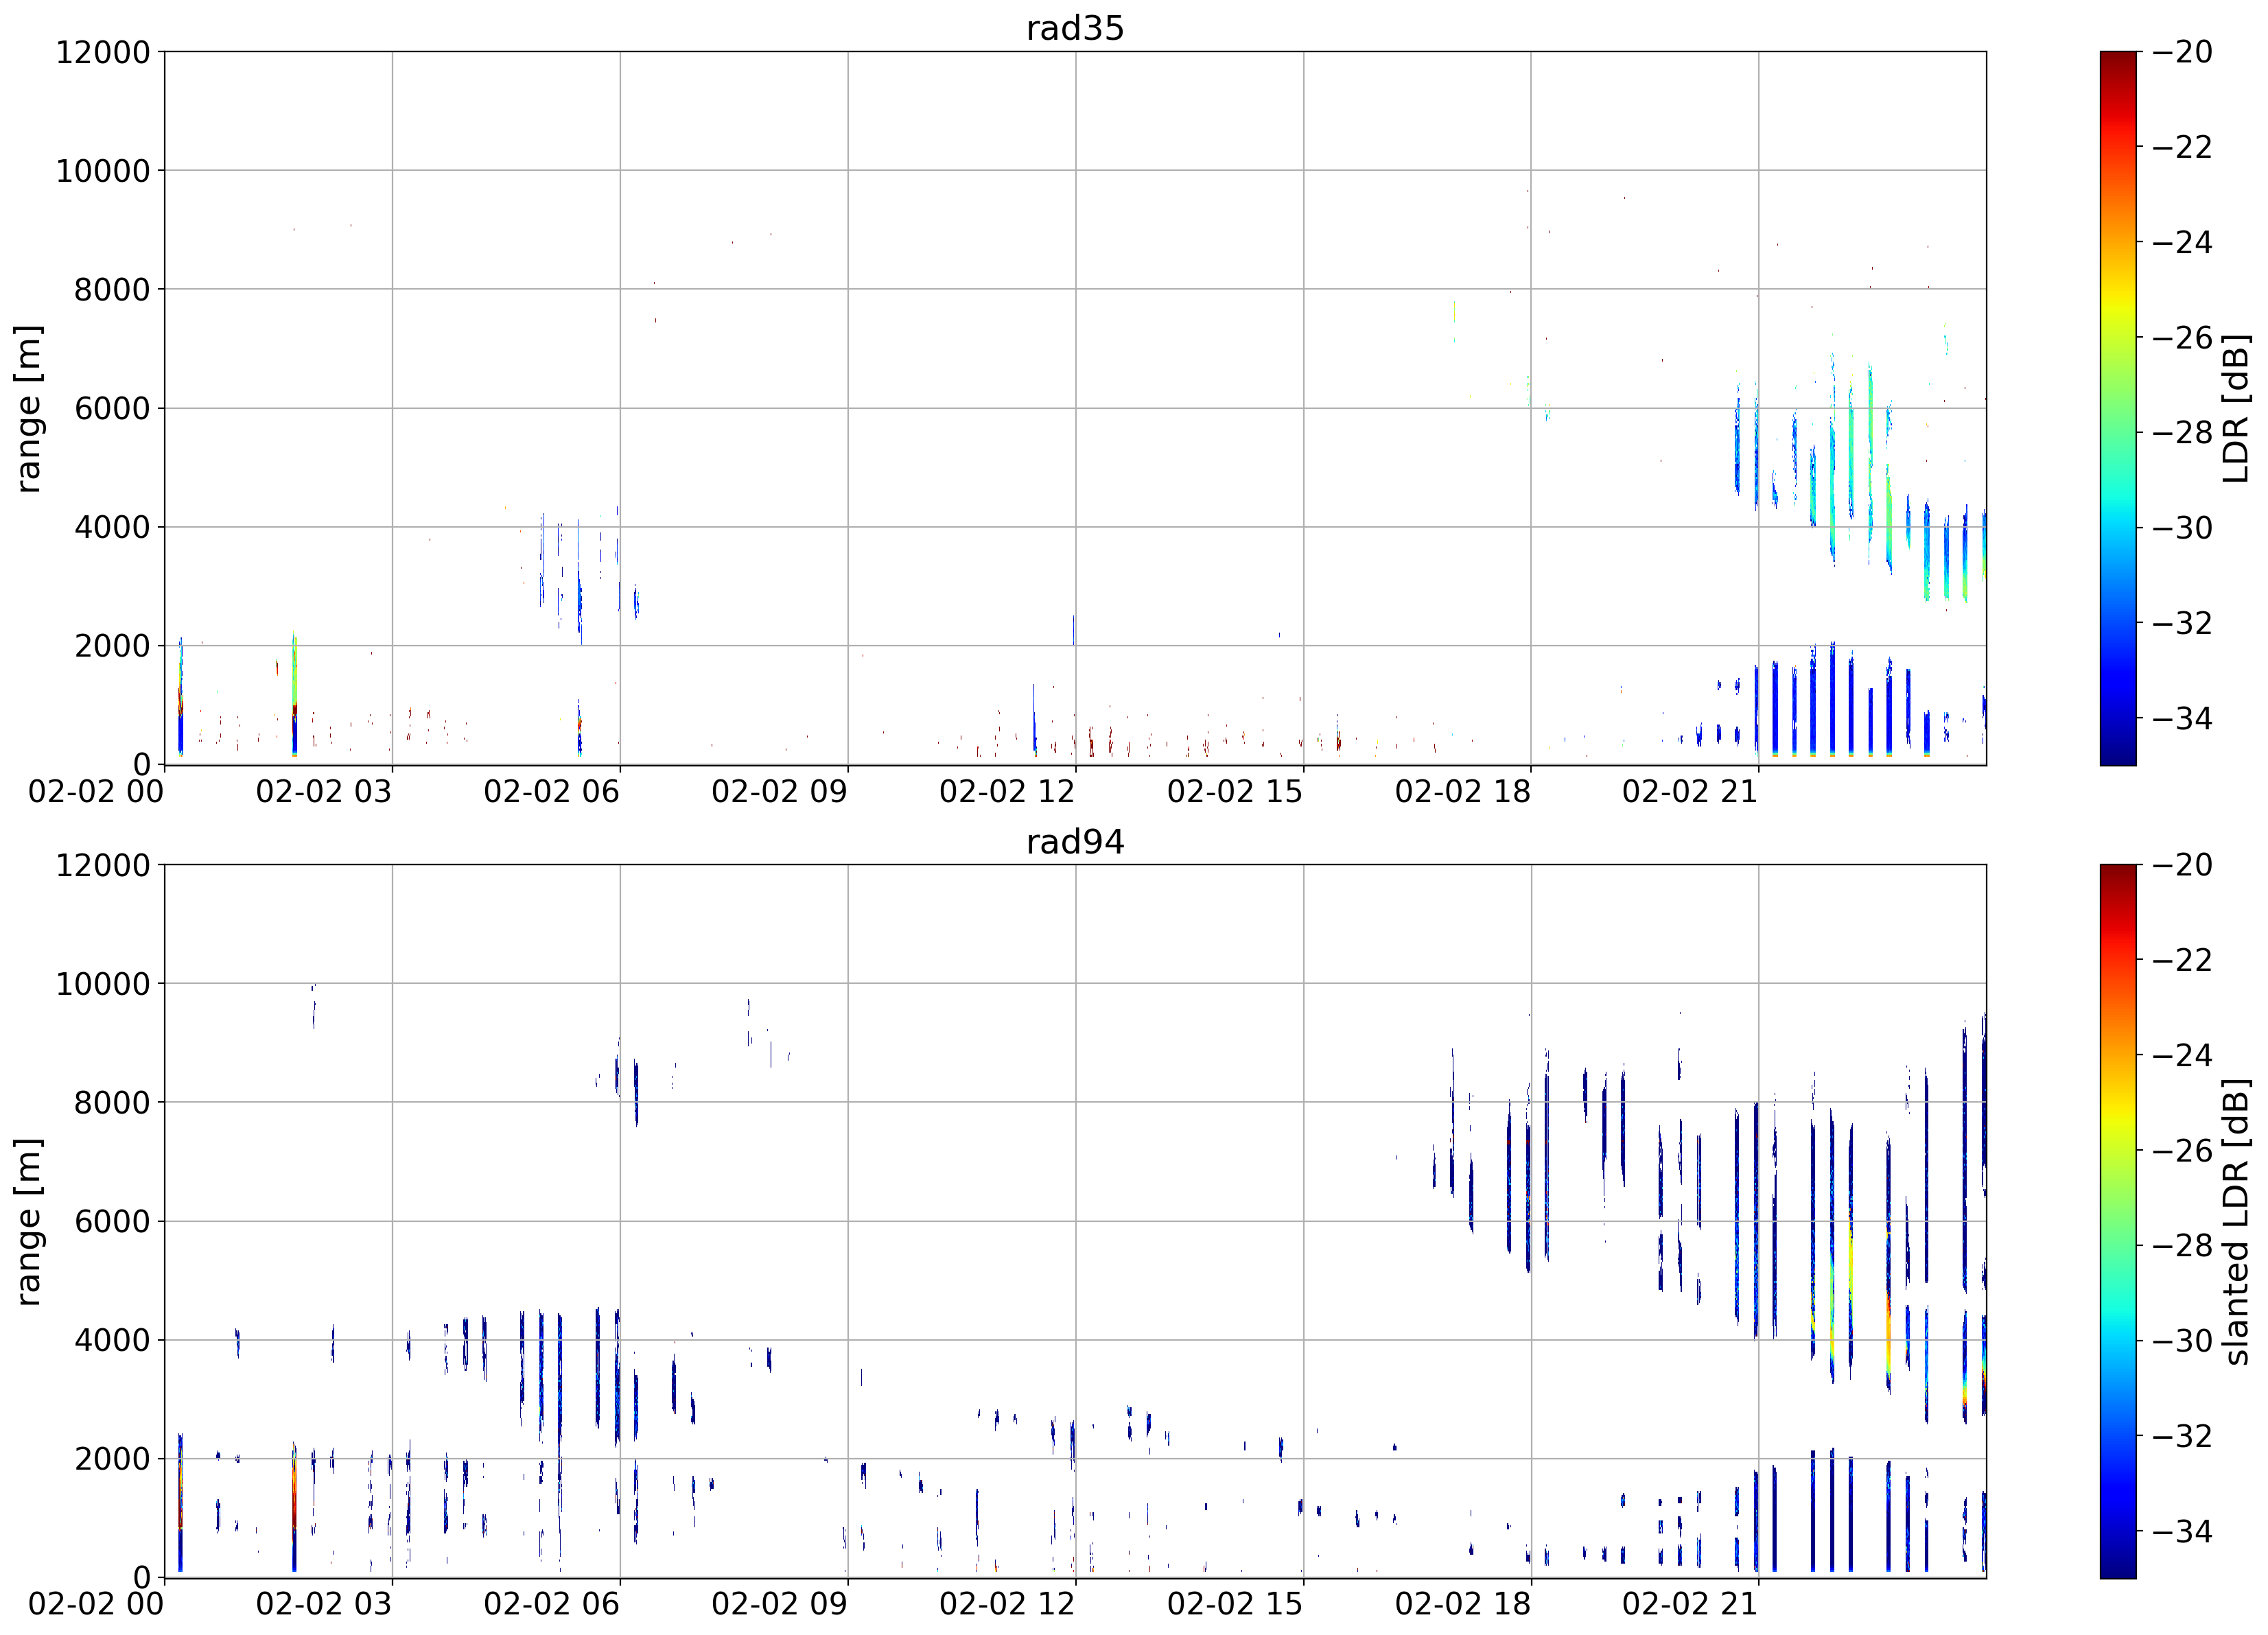Click the −30 tick on rad35 colorbar
2268x1635 pixels.
(x=2182, y=528)
